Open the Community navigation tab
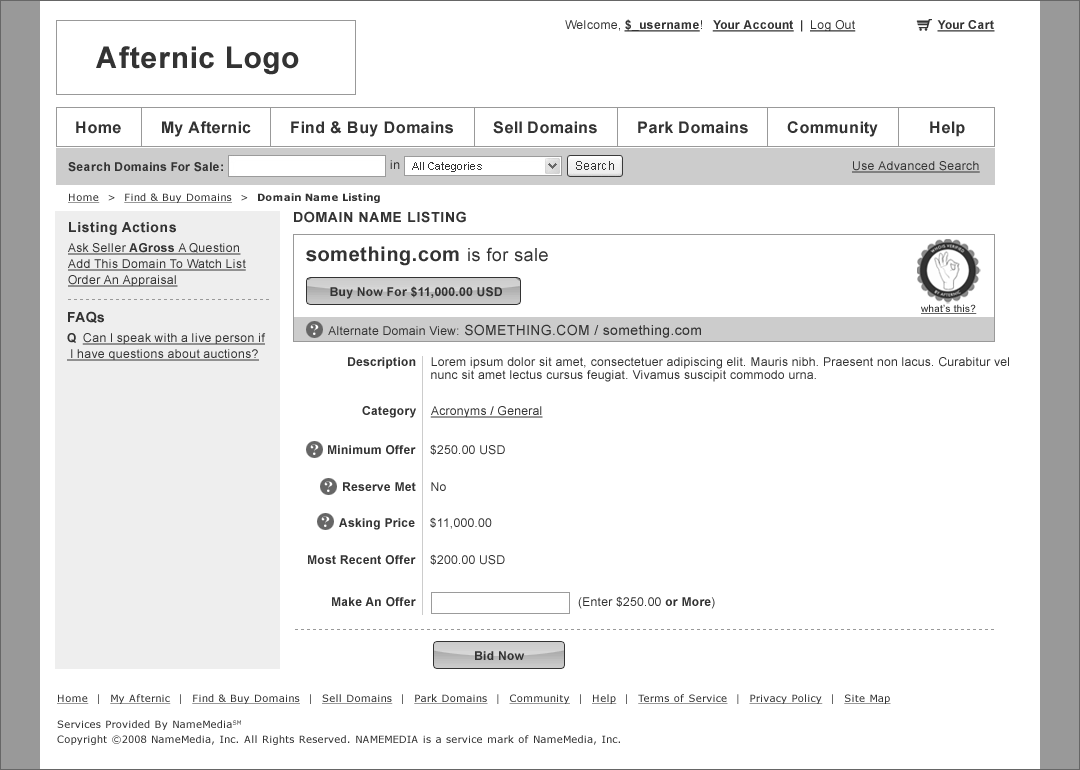Image resolution: width=1080 pixels, height=770 pixels. tap(832, 127)
